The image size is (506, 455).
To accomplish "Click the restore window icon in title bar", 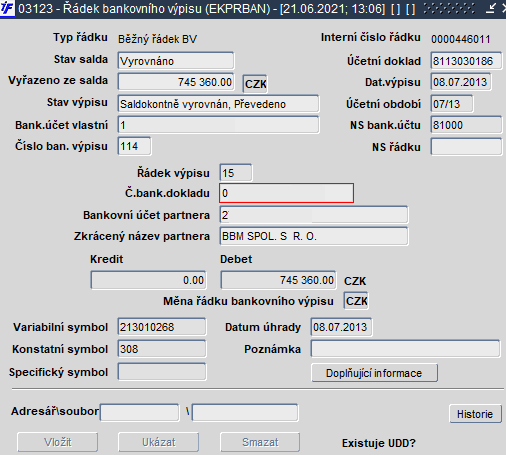I will click(x=491, y=8).
